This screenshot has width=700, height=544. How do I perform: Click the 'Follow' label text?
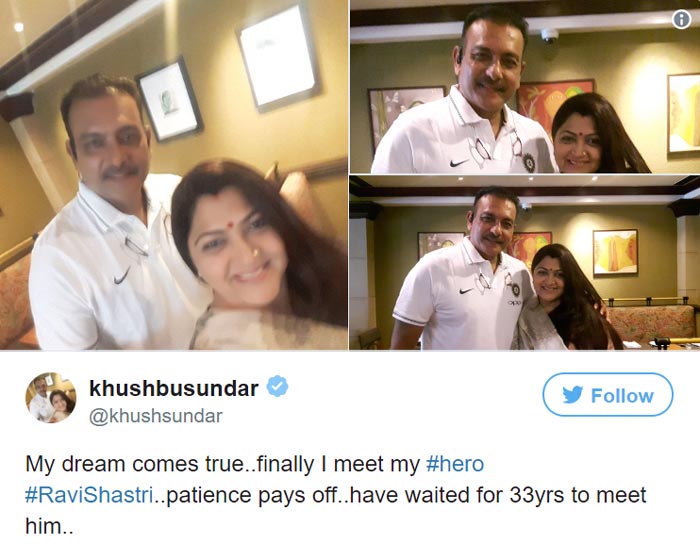pos(622,395)
